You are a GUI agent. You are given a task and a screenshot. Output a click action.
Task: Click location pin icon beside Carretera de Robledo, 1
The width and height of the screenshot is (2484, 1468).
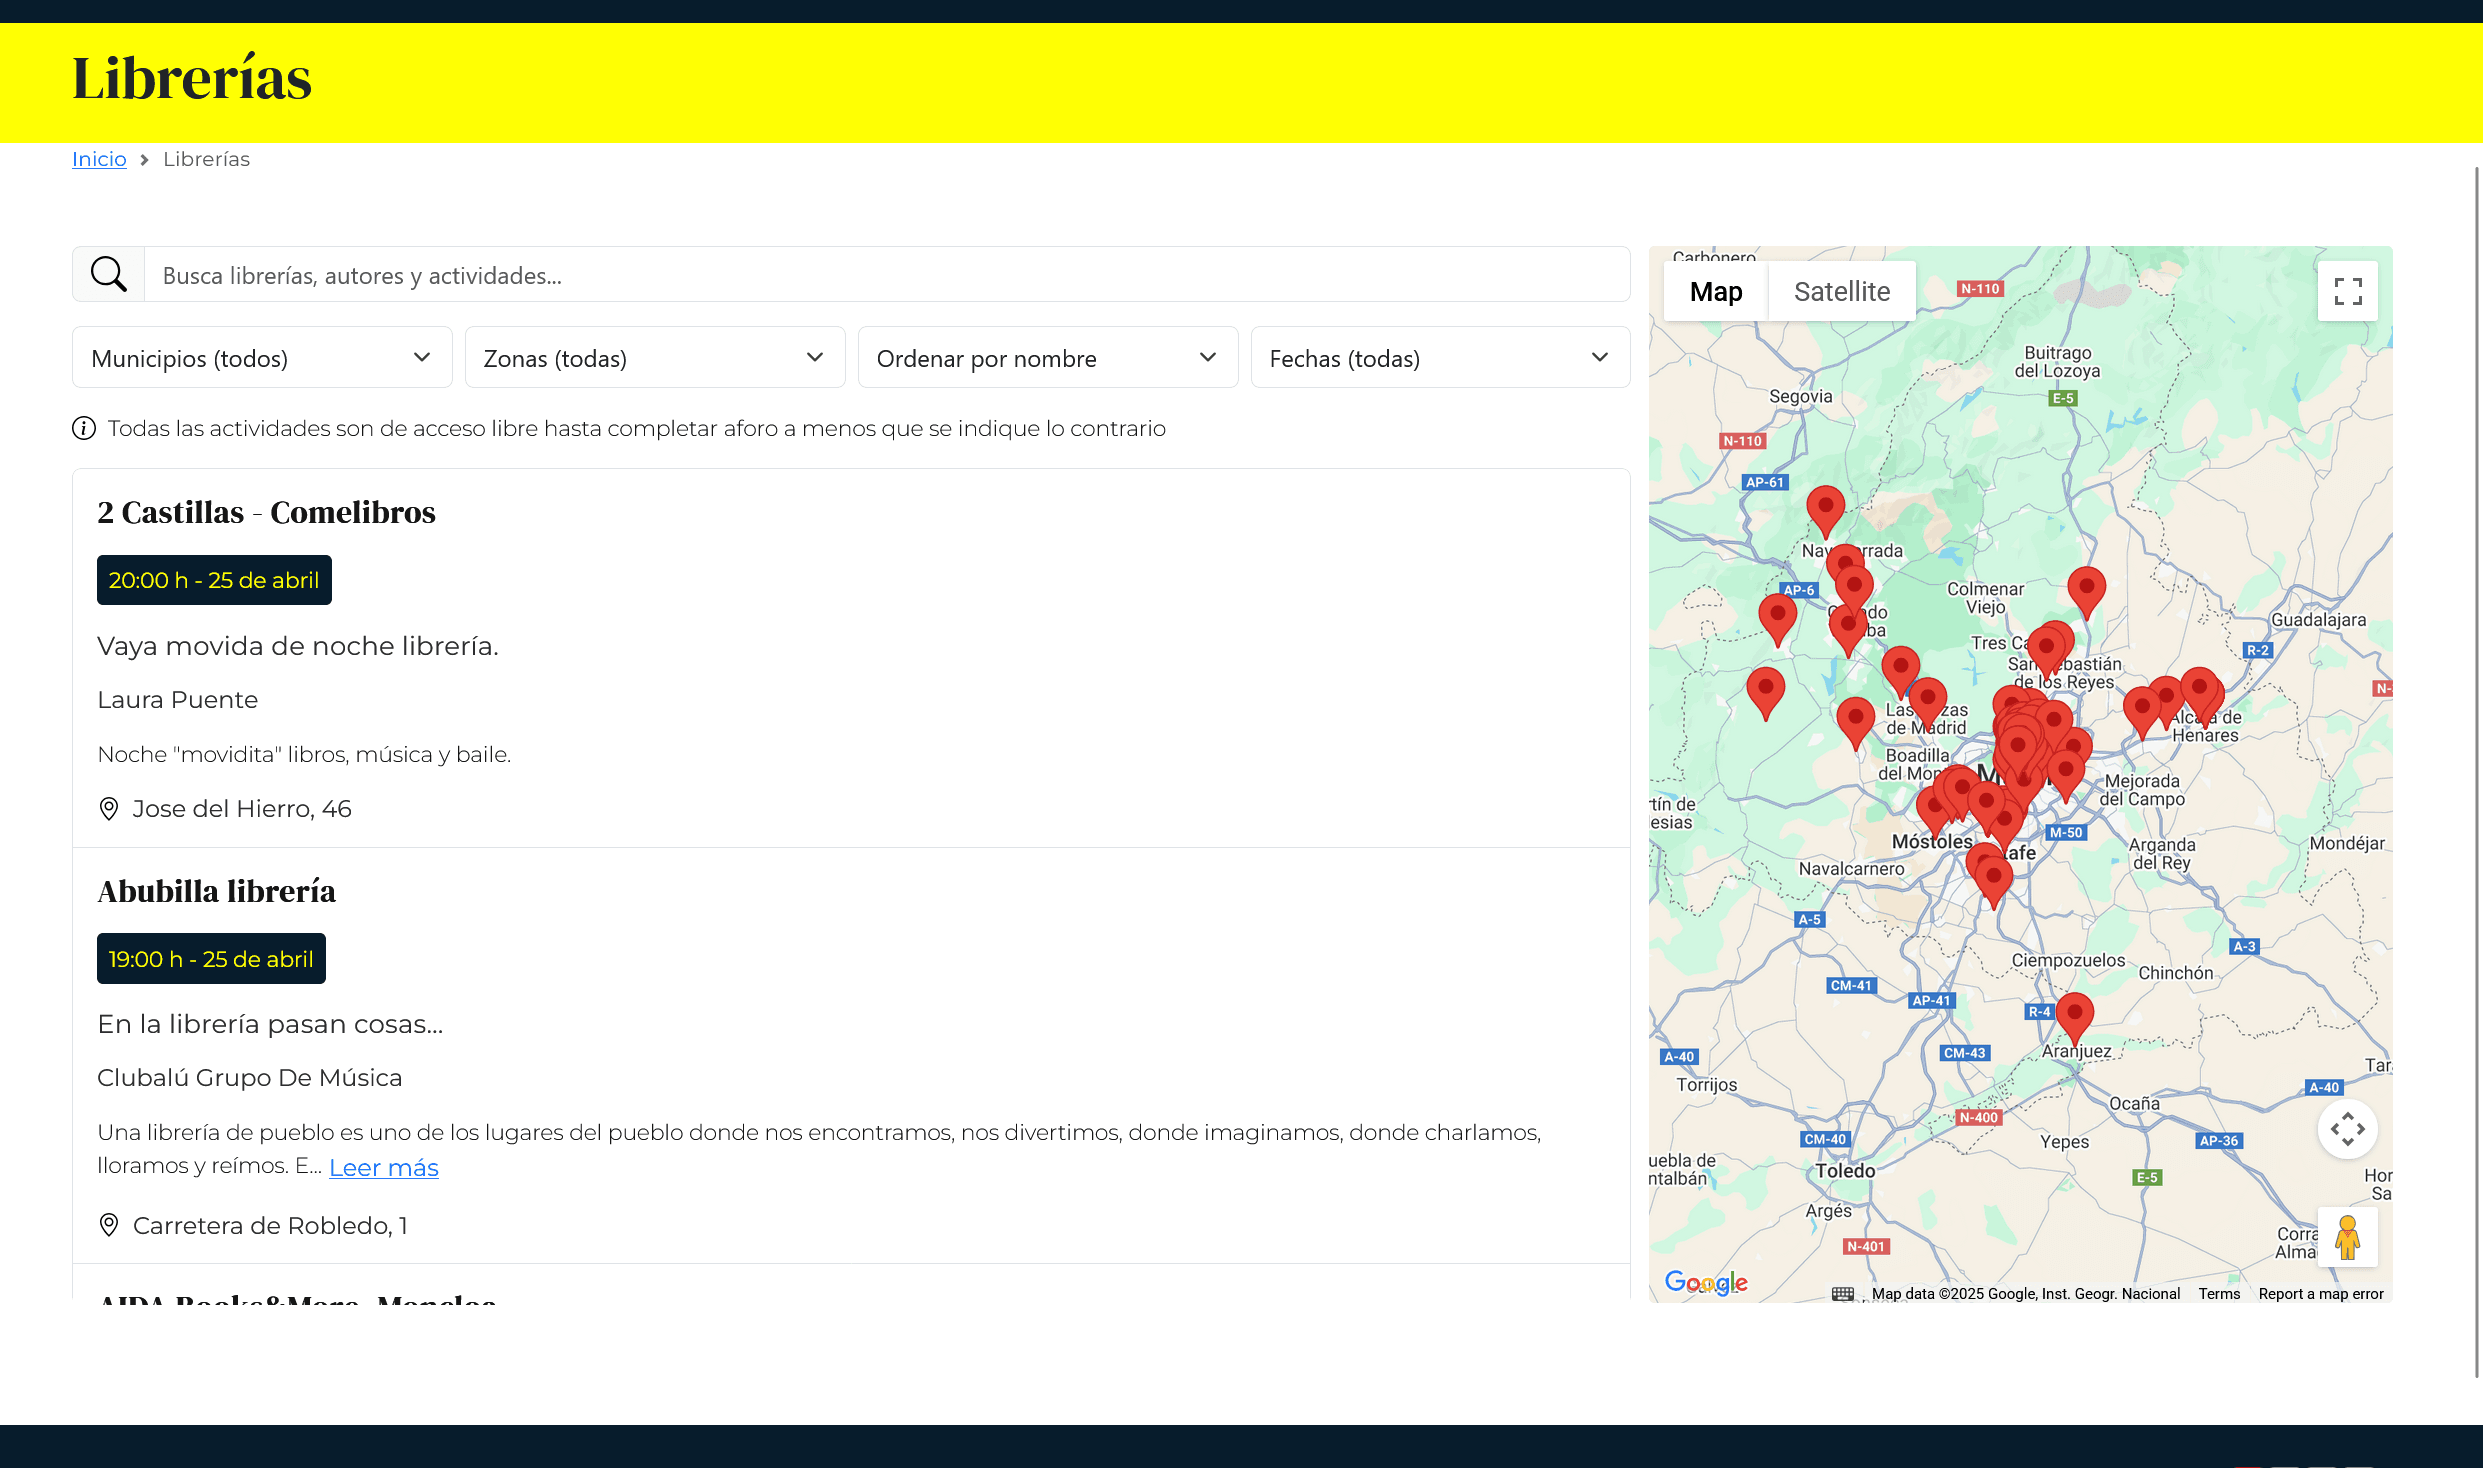tap(109, 1225)
